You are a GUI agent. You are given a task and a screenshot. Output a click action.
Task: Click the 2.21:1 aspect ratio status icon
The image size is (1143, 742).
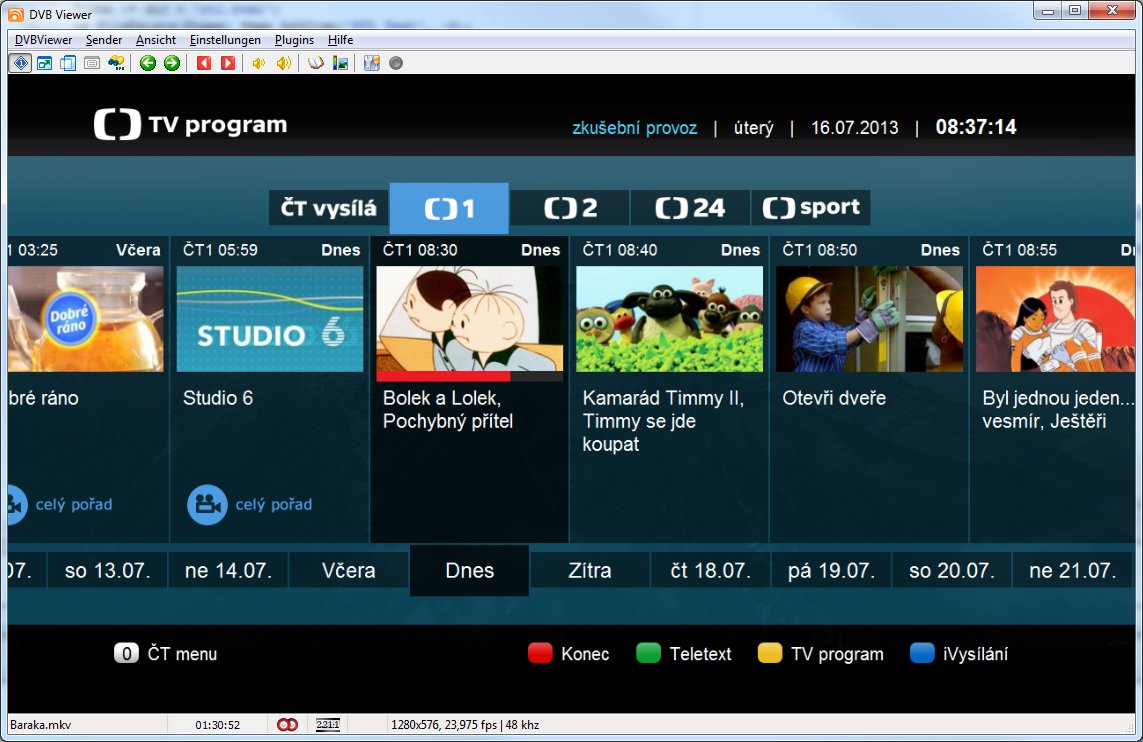pyautogui.click(x=328, y=725)
